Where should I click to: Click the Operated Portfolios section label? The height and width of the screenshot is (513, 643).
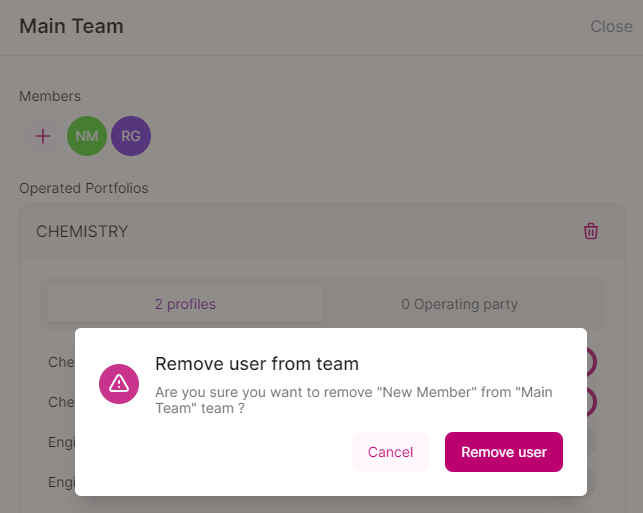[x=84, y=188]
